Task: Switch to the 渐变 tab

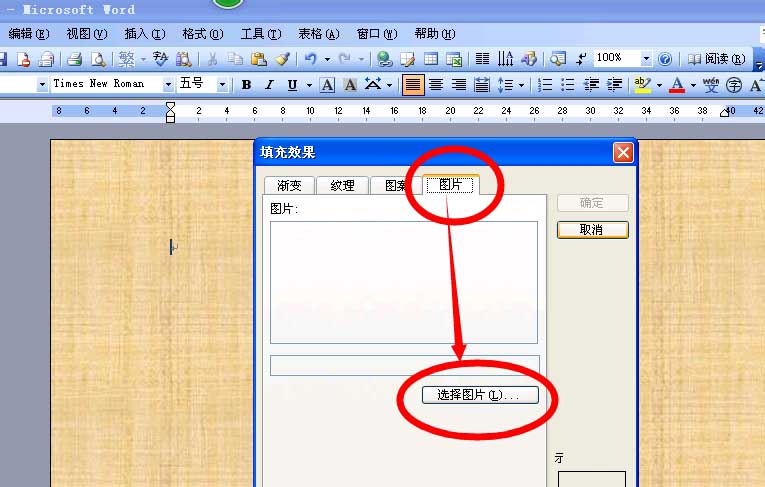Action: [x=289, y=185]
